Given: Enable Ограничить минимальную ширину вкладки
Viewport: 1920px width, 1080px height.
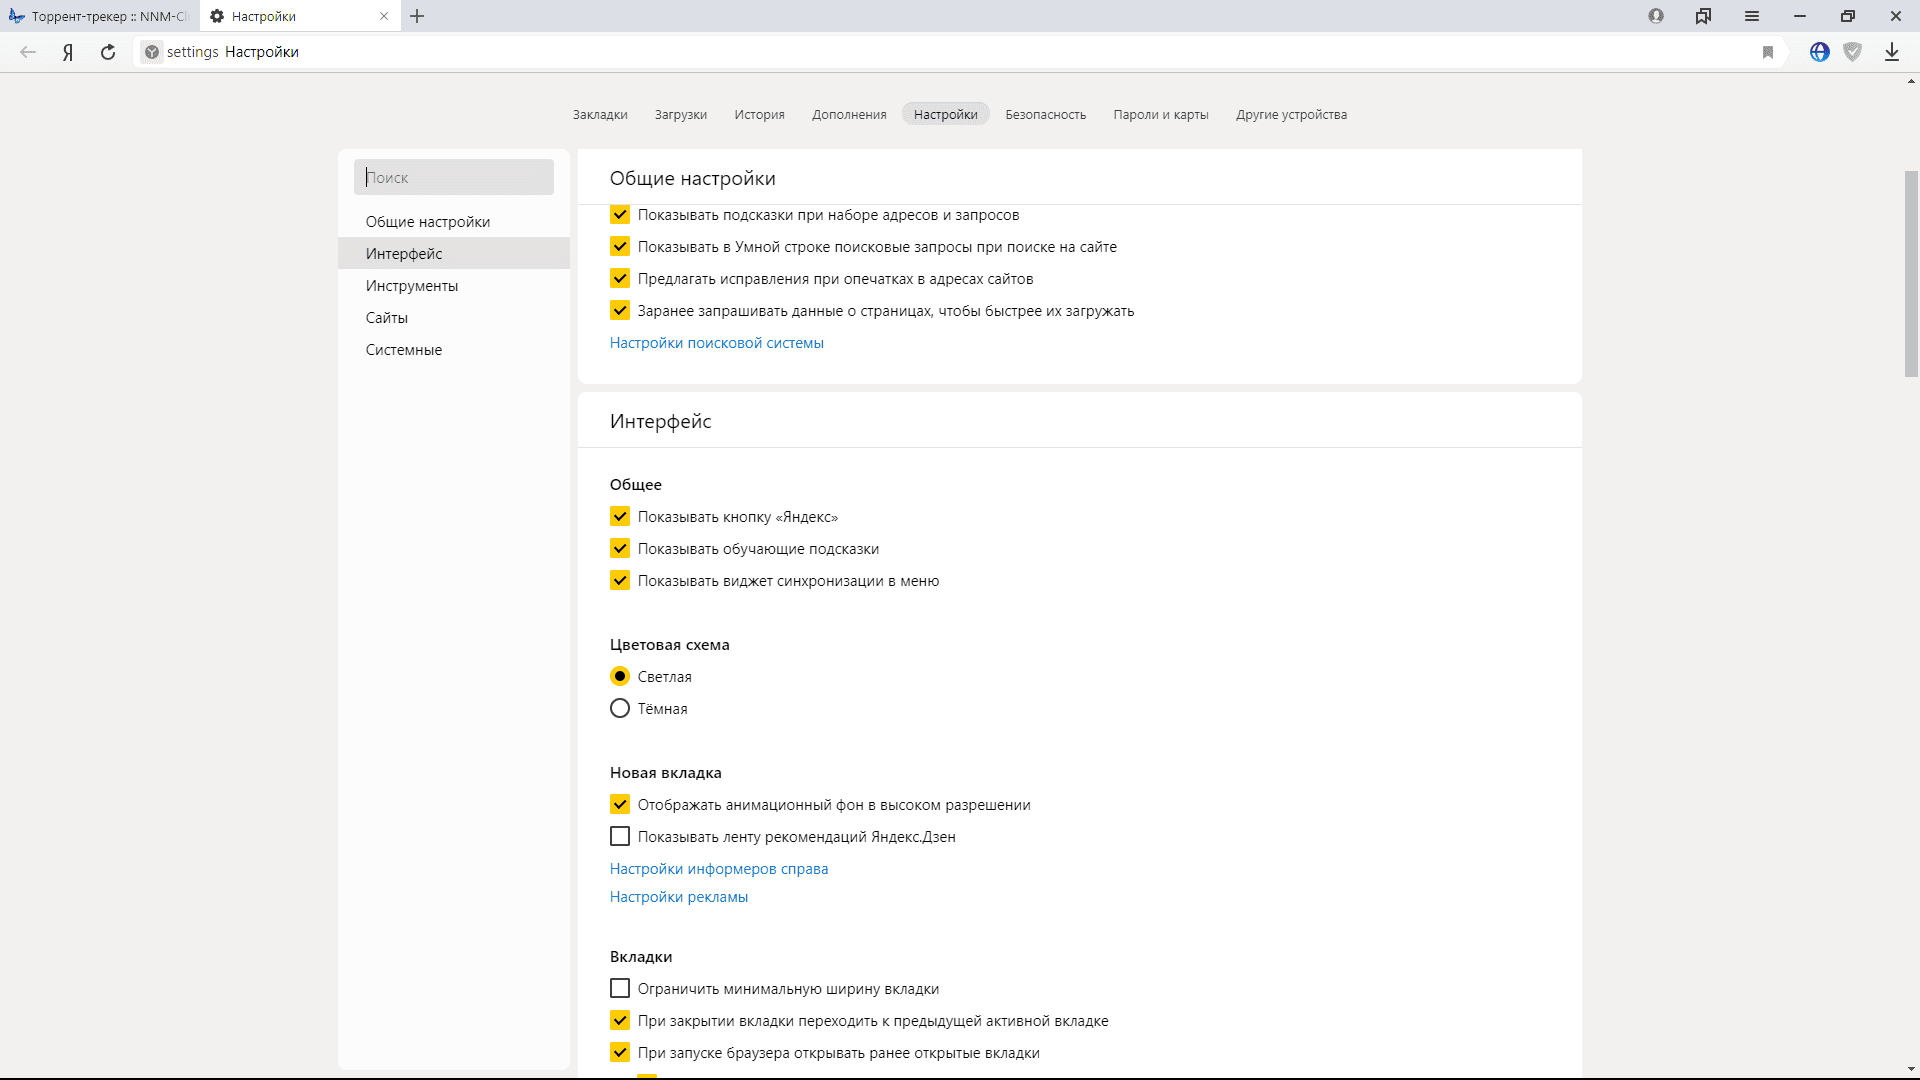Looking at the screenshot, I should click(x=620, y=988).
